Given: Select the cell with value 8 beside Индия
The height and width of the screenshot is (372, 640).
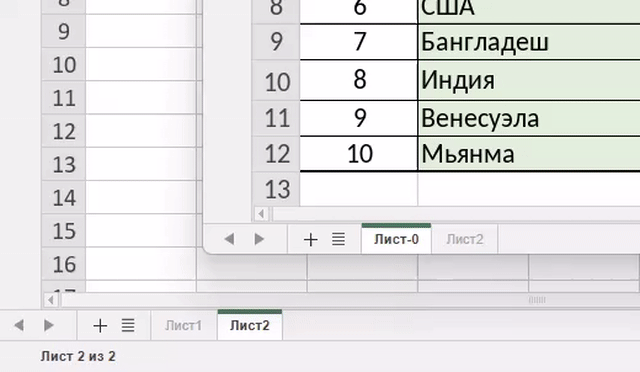Looking at the screenshot, I should coord(359,80).
